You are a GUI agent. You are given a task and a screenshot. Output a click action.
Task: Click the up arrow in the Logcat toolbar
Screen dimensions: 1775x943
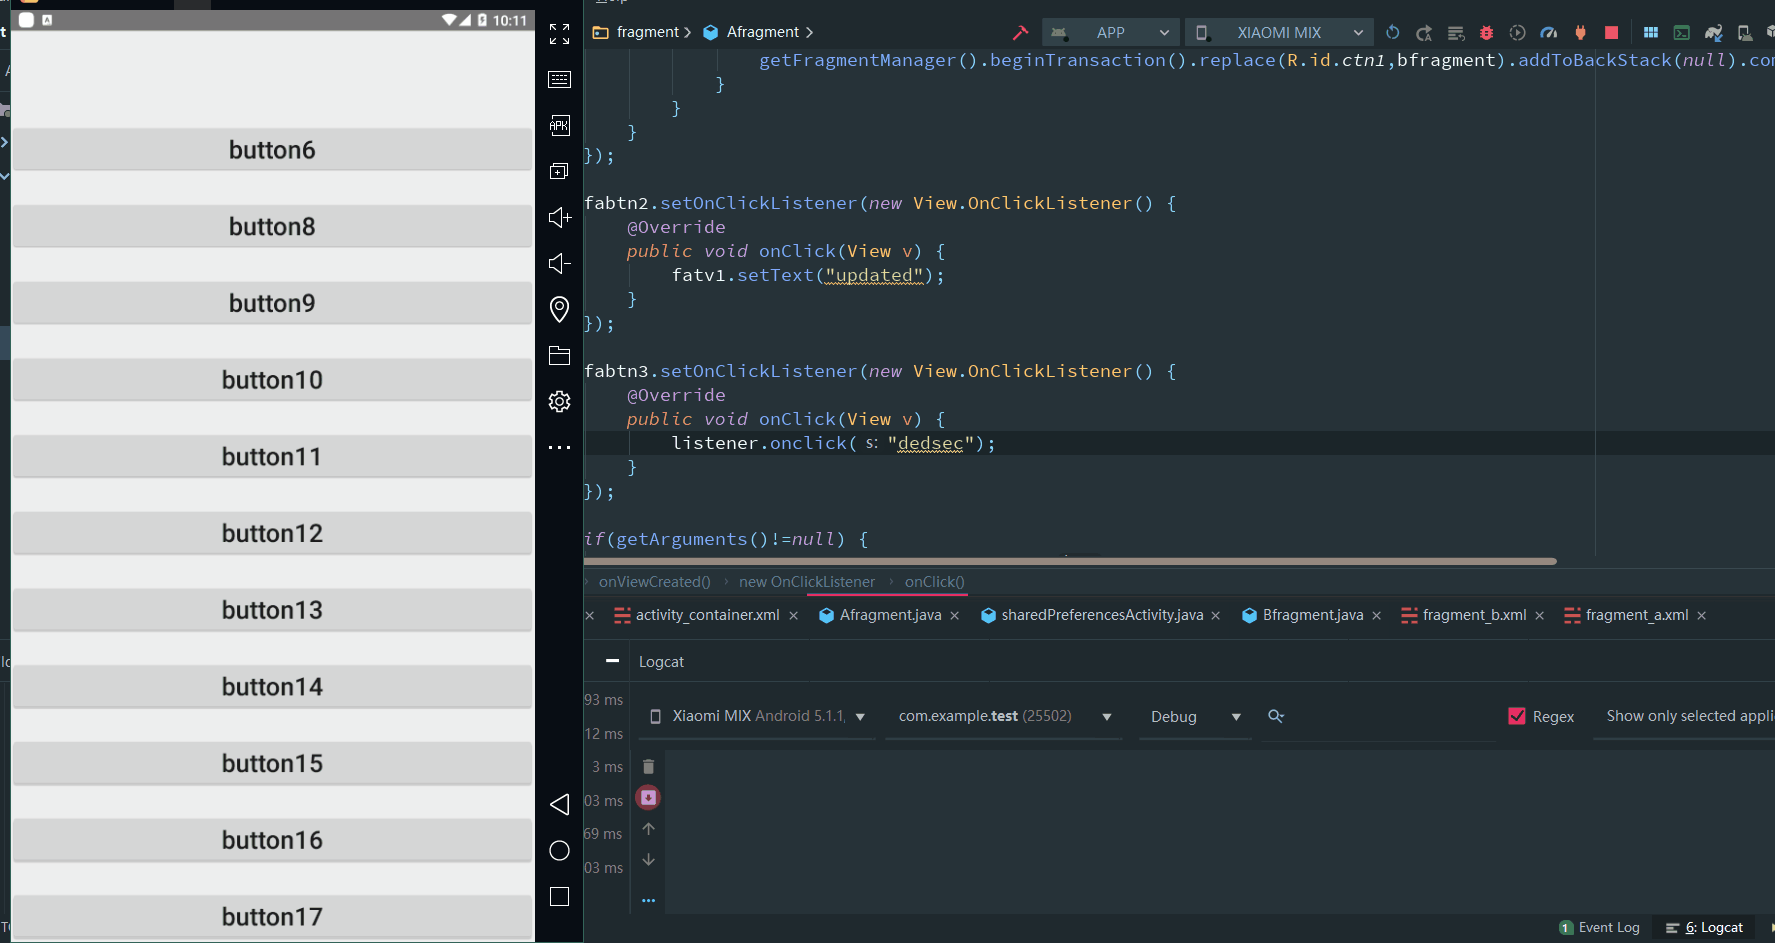pyautogui.click(x=648, y=829)
